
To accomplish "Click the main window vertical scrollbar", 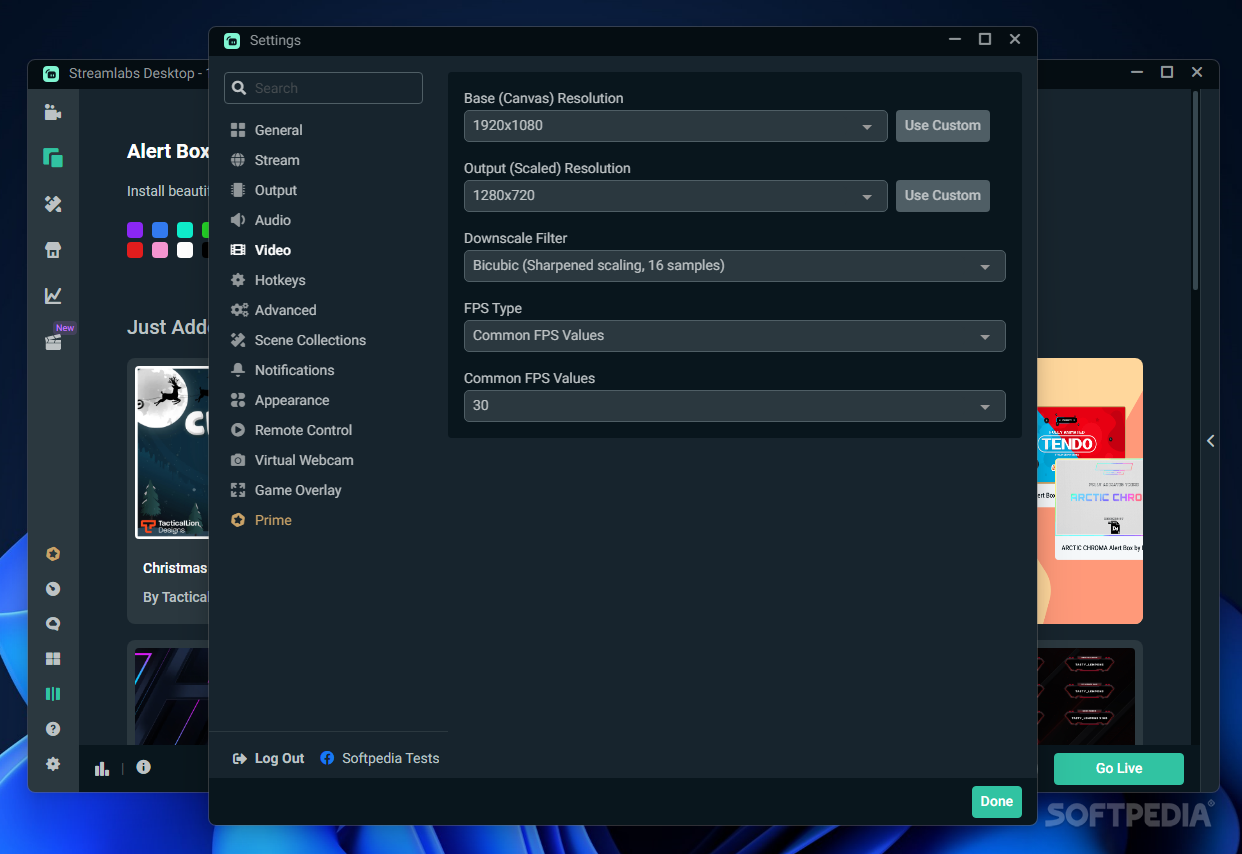I will (1194, 190).
